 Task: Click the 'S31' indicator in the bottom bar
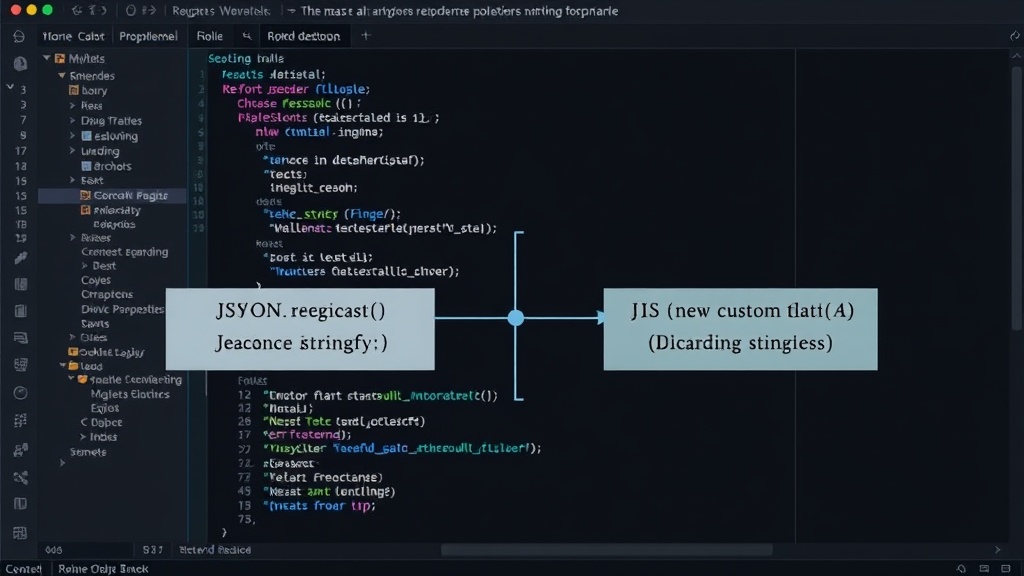(x=153, y=550)
